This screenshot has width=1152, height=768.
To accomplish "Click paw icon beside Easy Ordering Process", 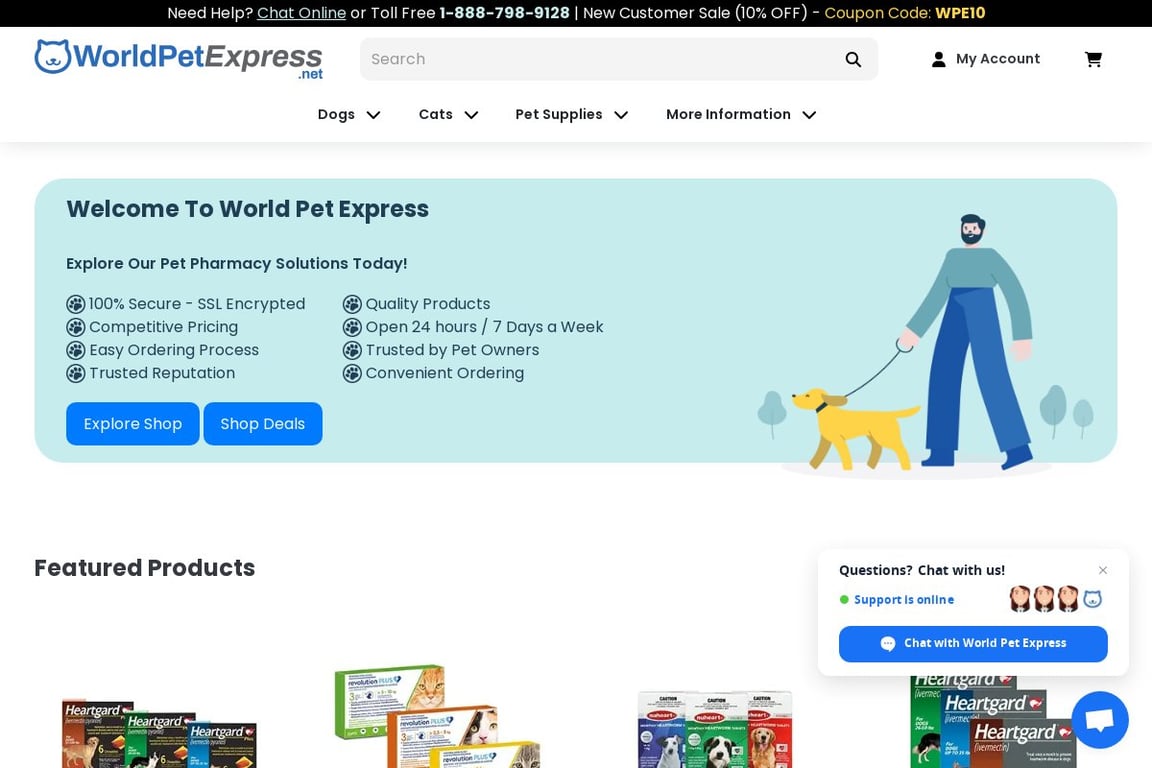I will tap(76, 351).
